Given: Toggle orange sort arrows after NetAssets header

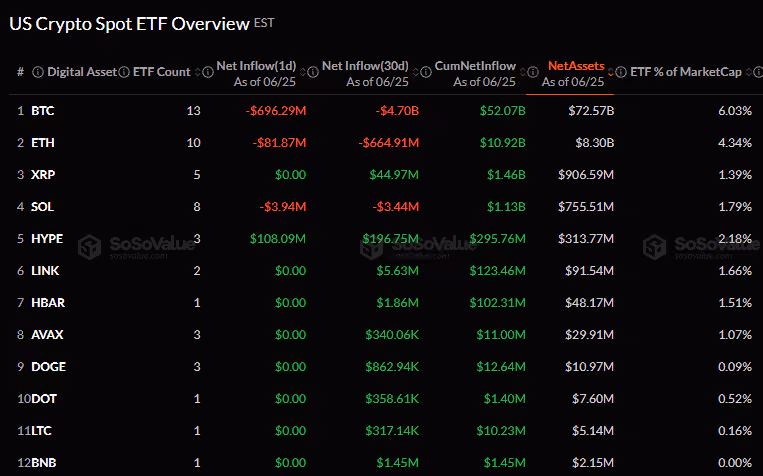Looking at the screenshot, I should click(x=611, y=72).
